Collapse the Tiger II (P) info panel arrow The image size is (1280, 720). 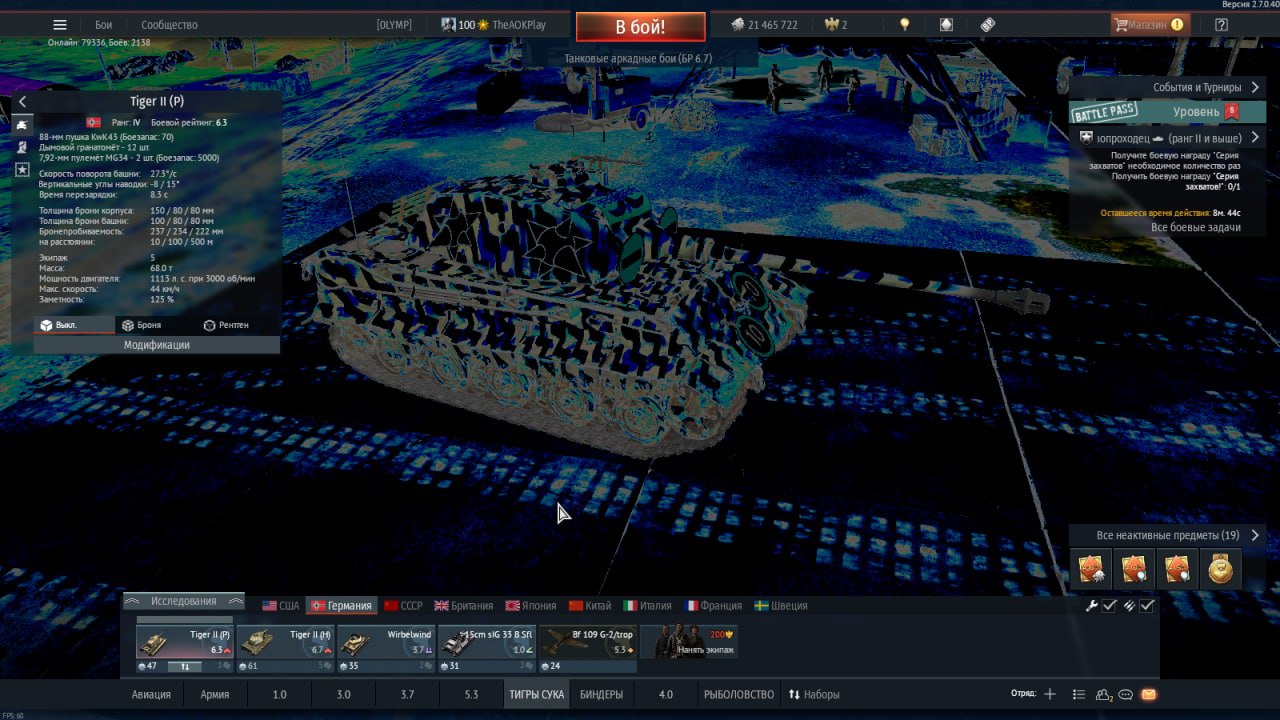22,101
